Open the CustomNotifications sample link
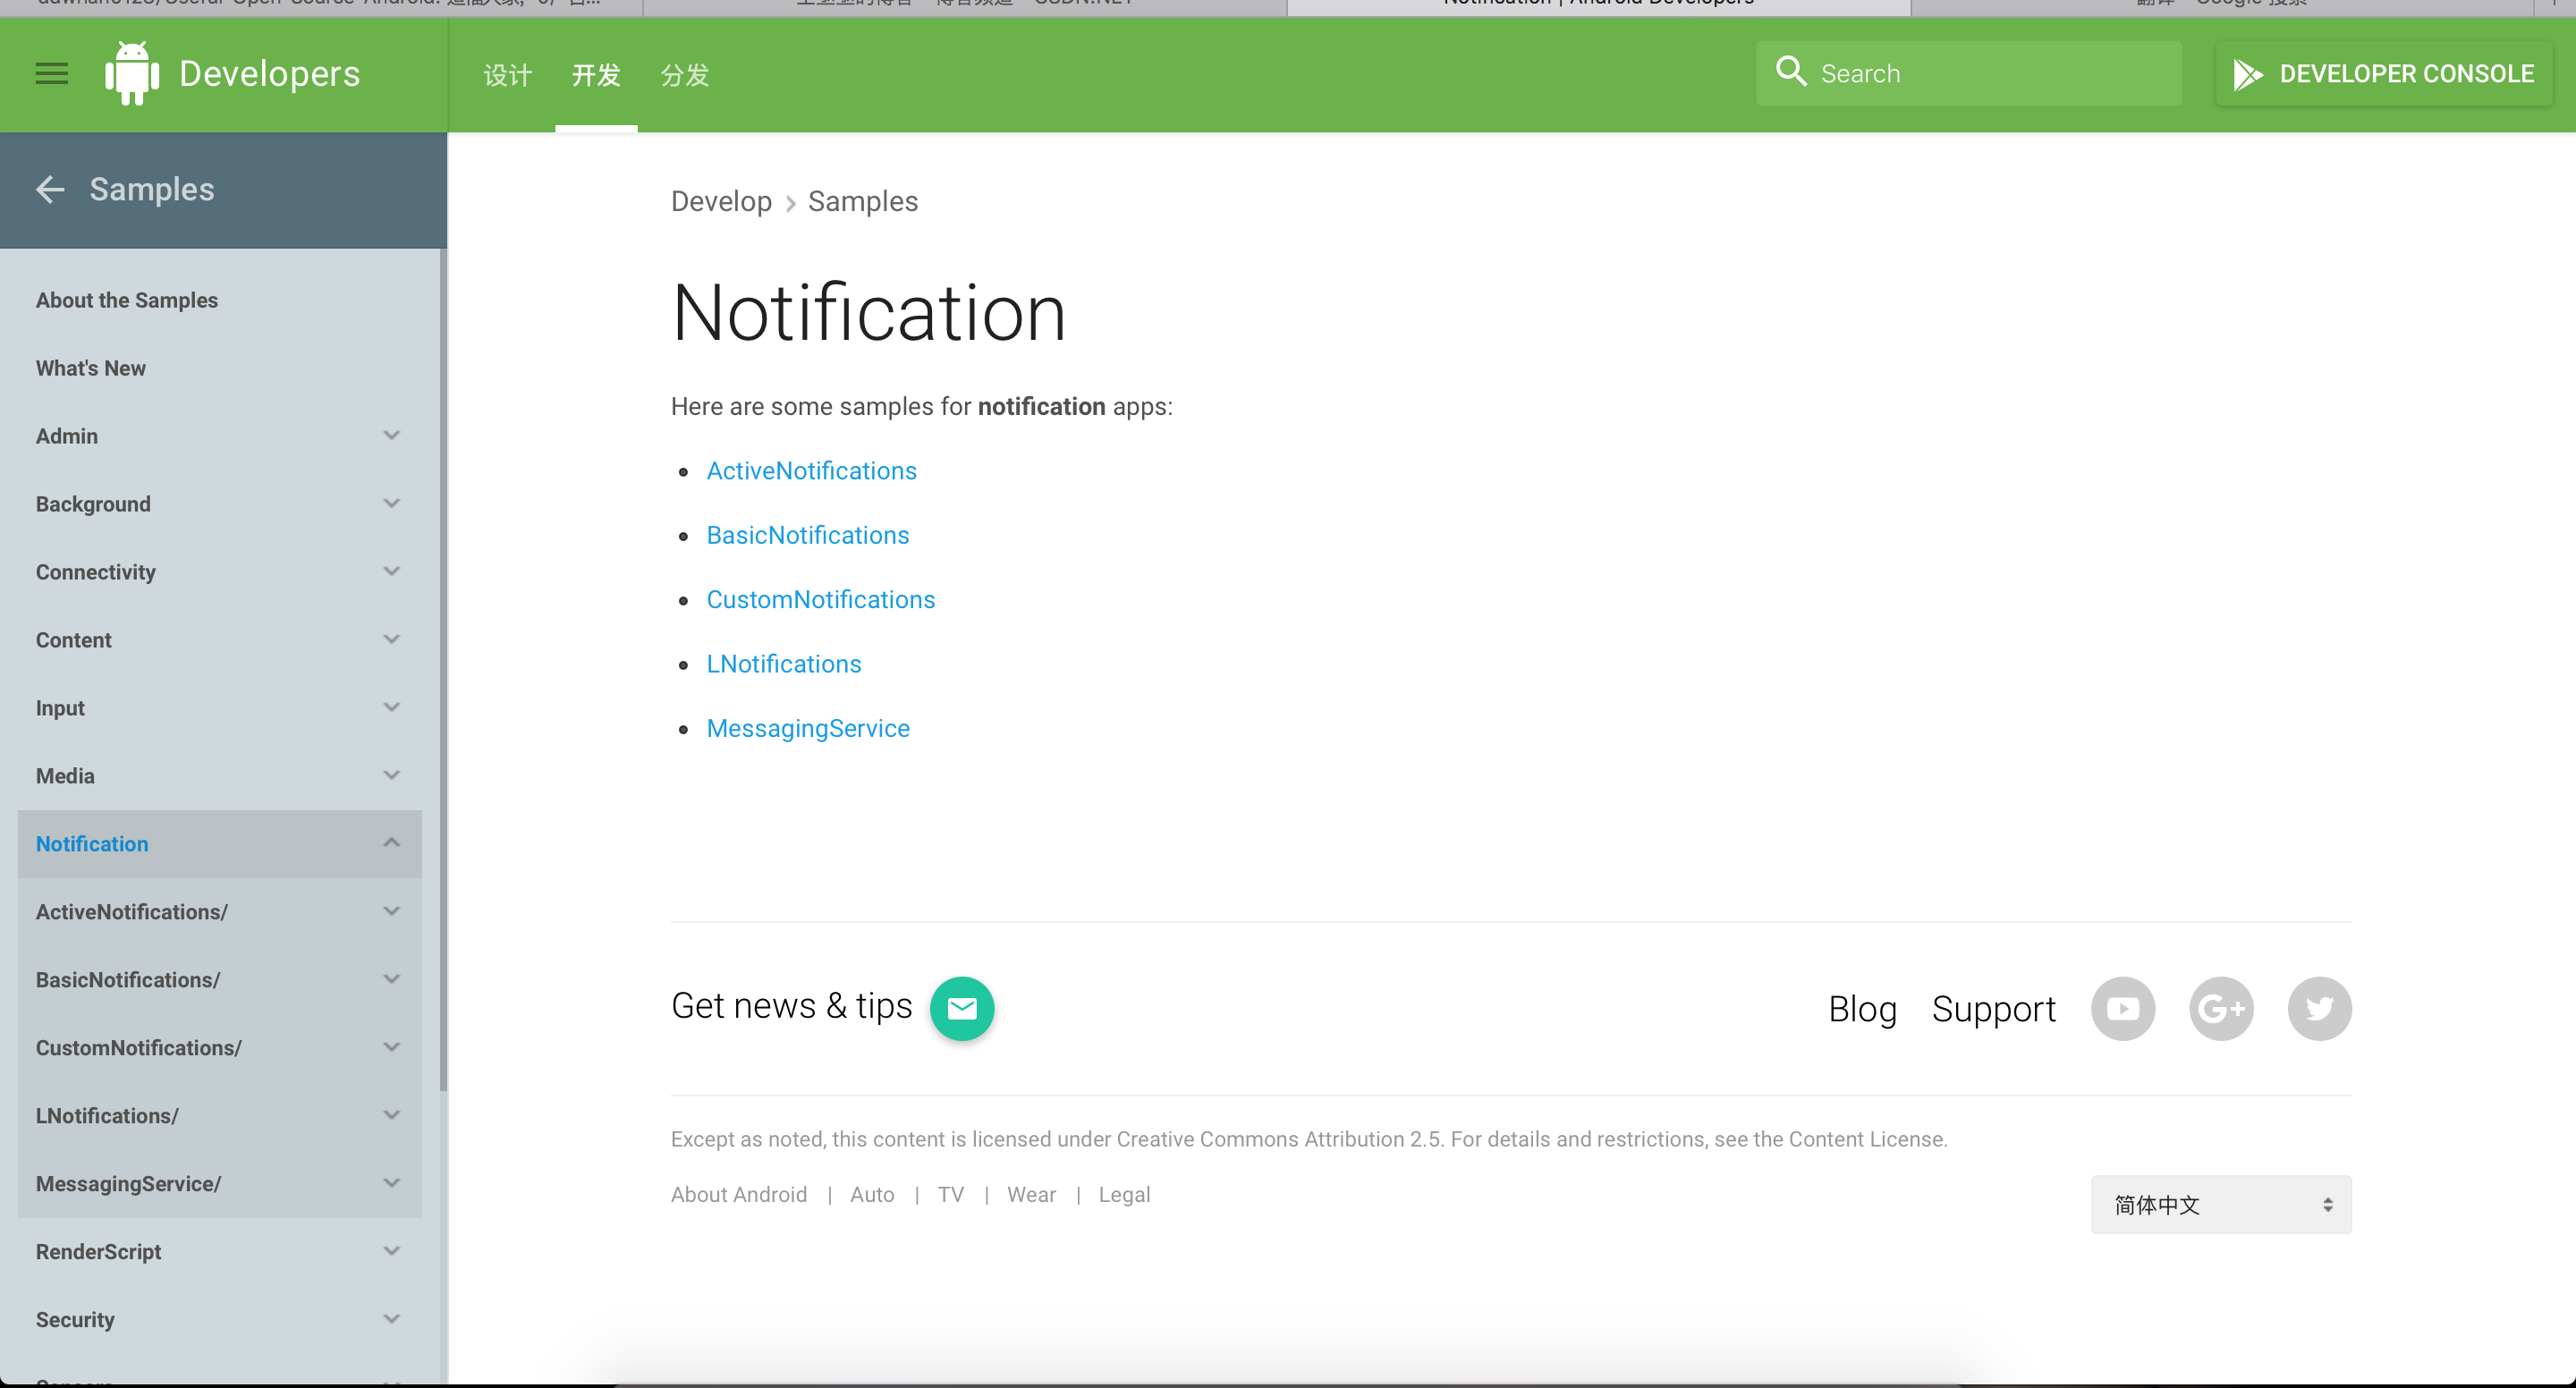This screenshot has width=2576, height=1388. pos(820,599)
